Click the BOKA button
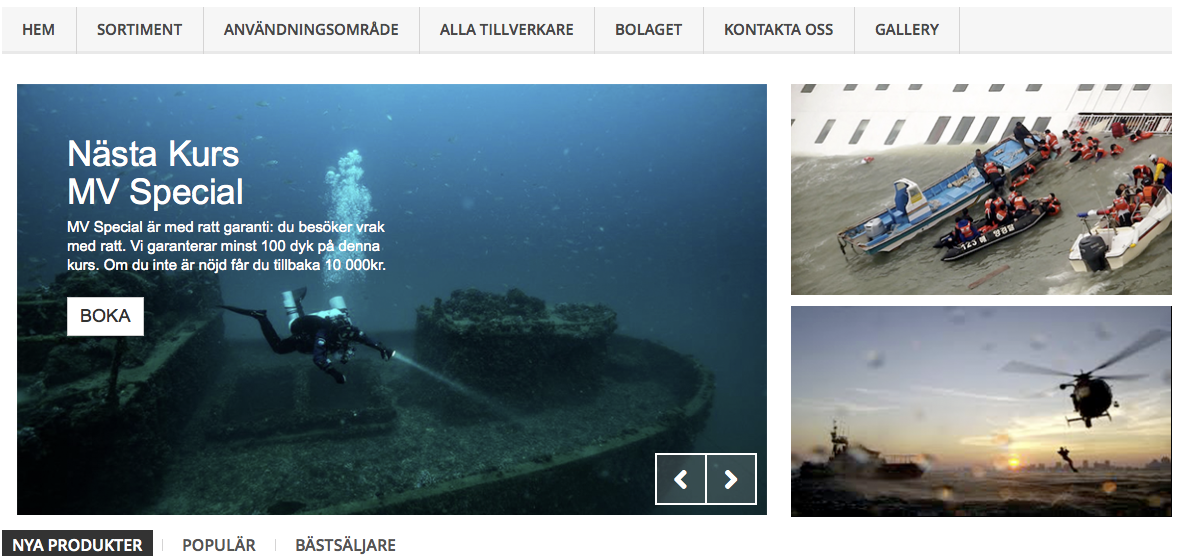Viewport: 1201px width, 556px height. click(105, 316)
